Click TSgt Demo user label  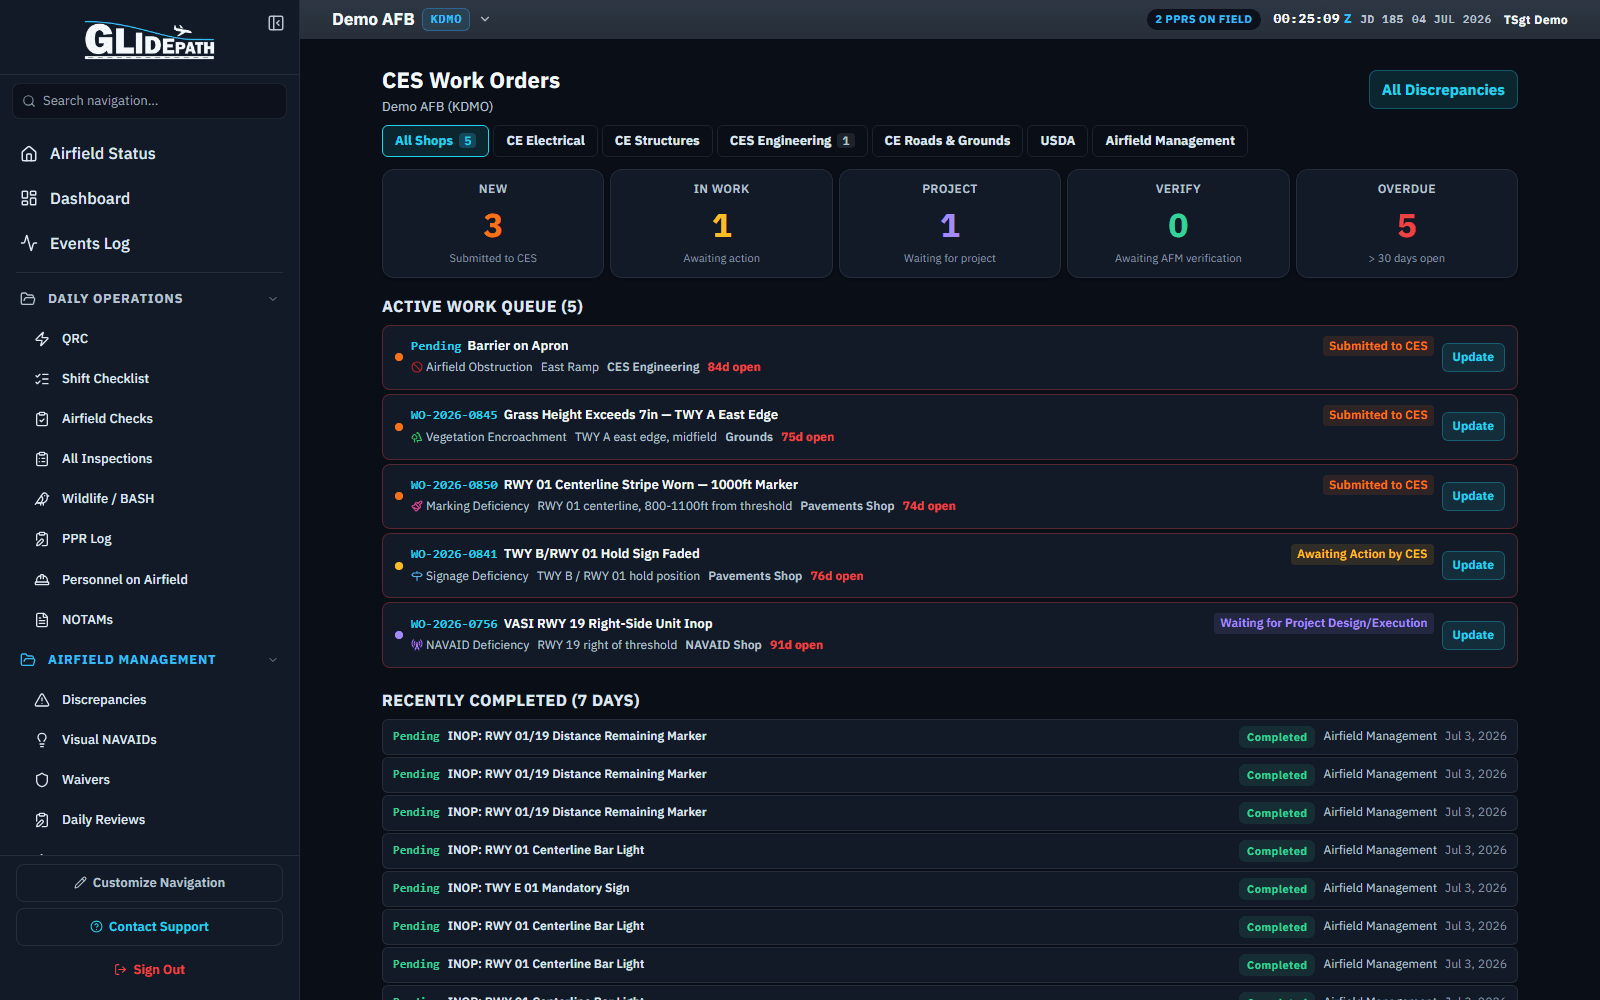pyautogui.click(x=1535, y=20)
